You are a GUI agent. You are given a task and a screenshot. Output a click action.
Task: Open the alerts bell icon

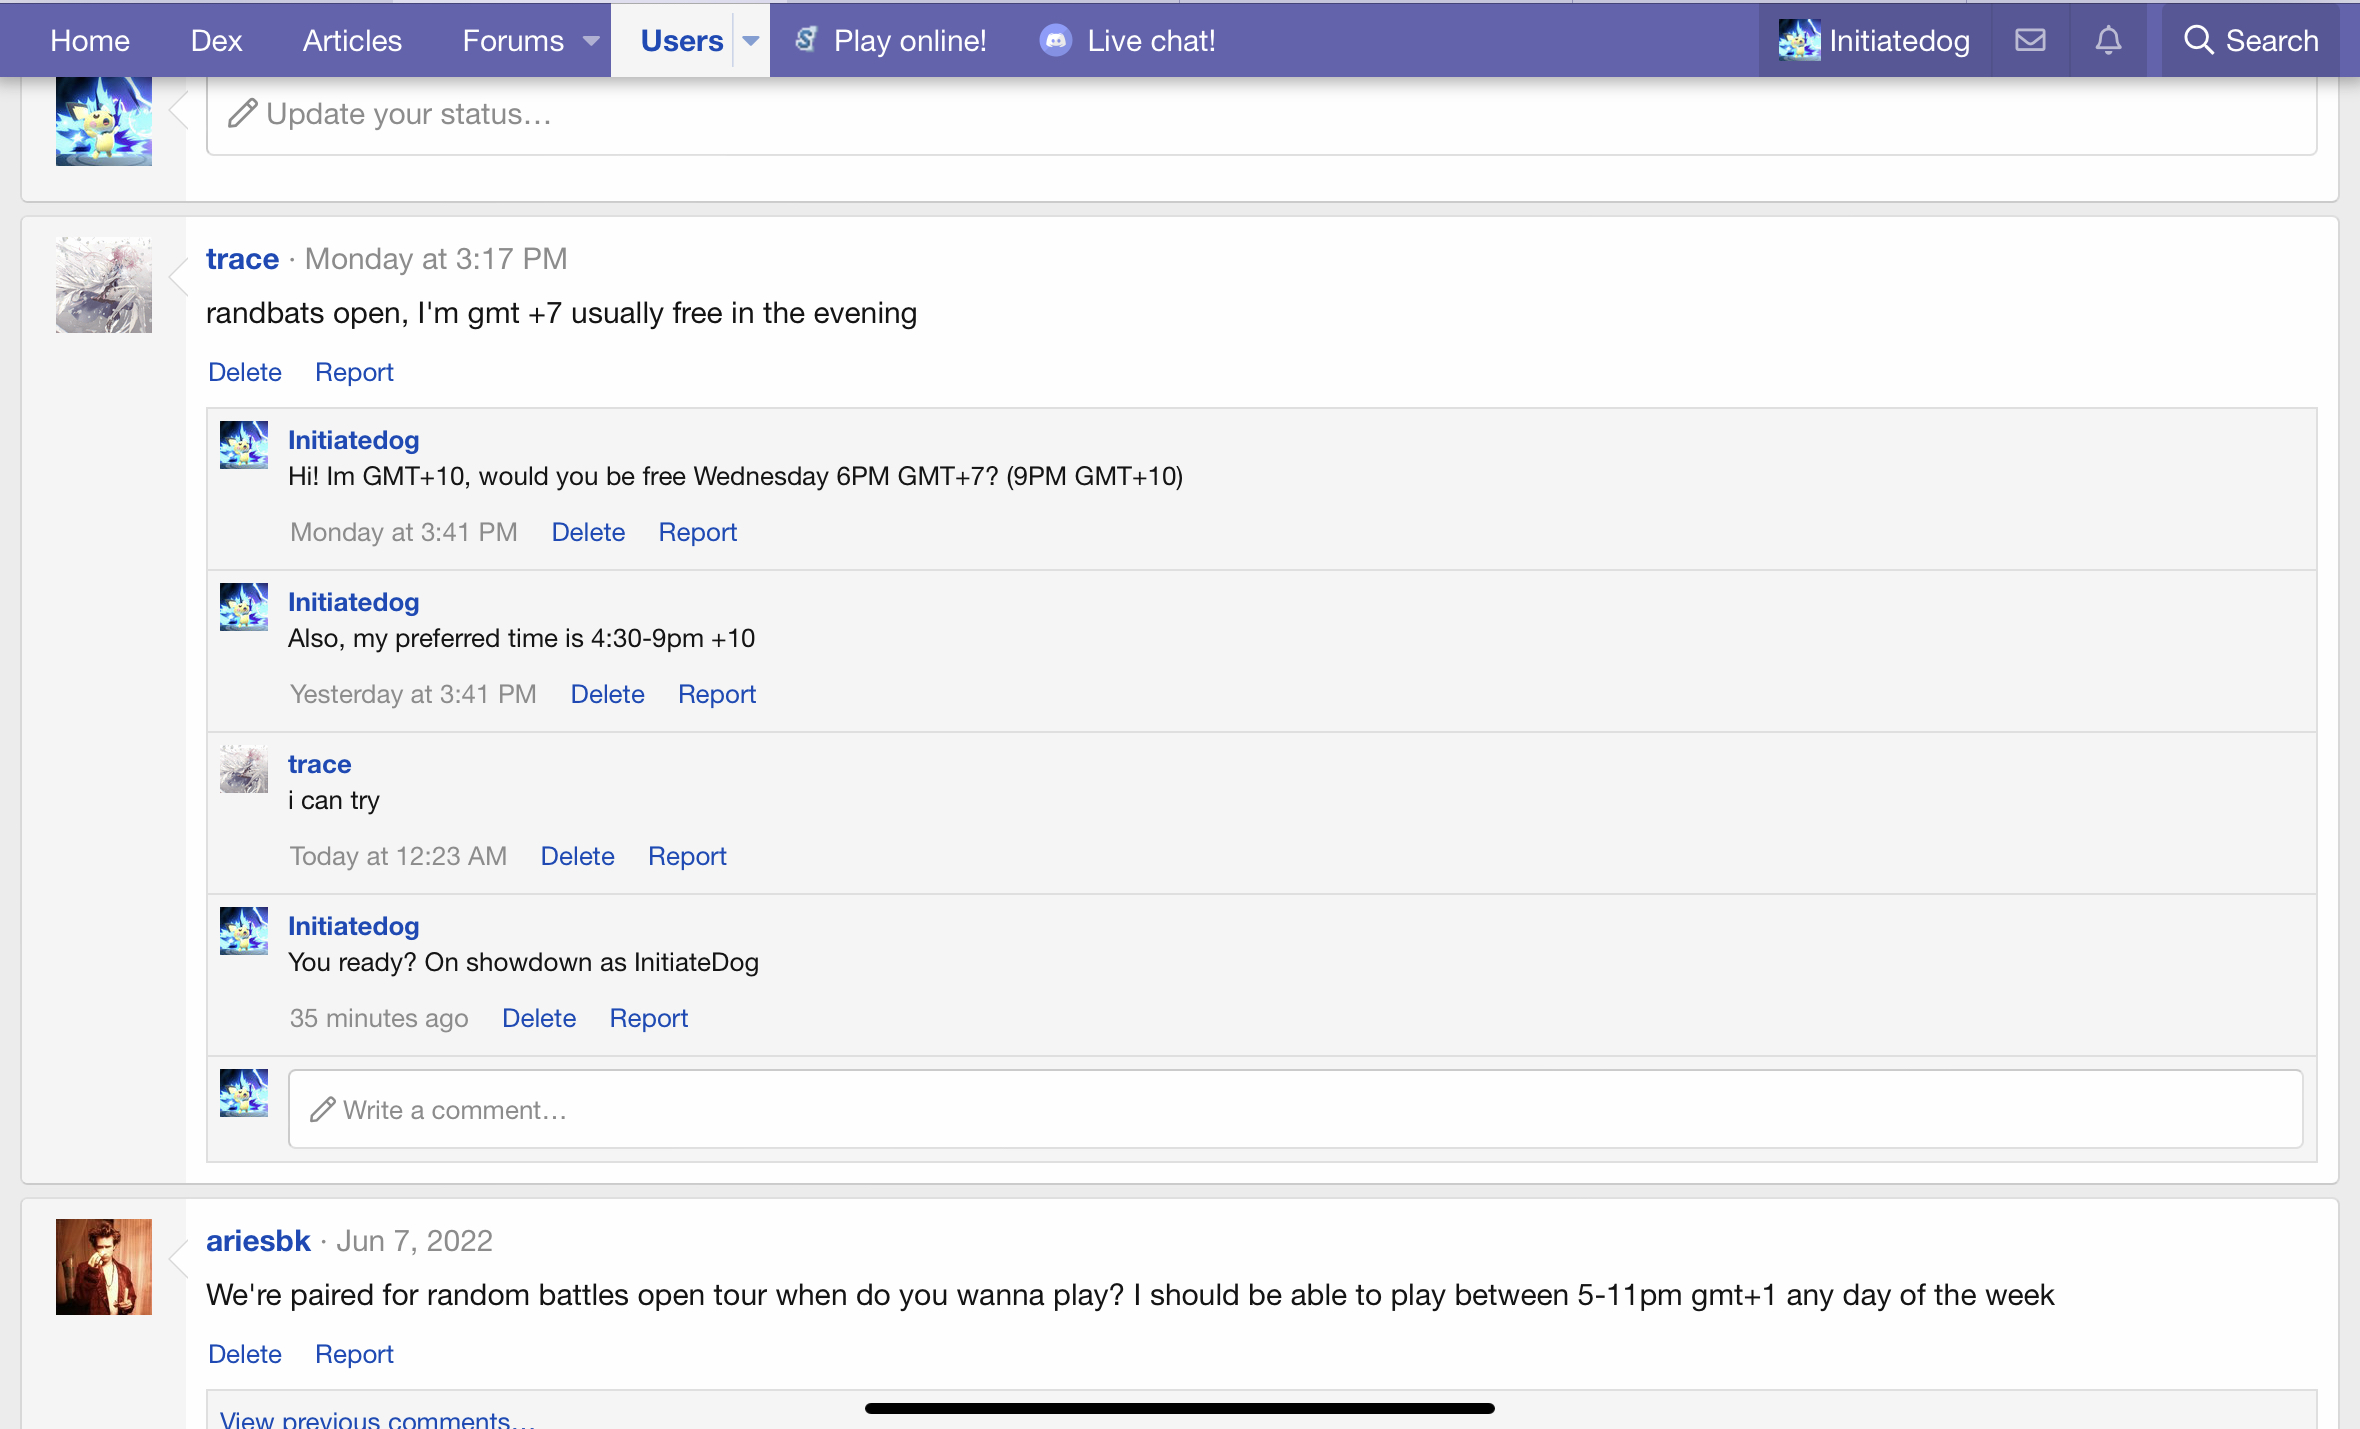pyautogui.click(x=2108, y=40)
